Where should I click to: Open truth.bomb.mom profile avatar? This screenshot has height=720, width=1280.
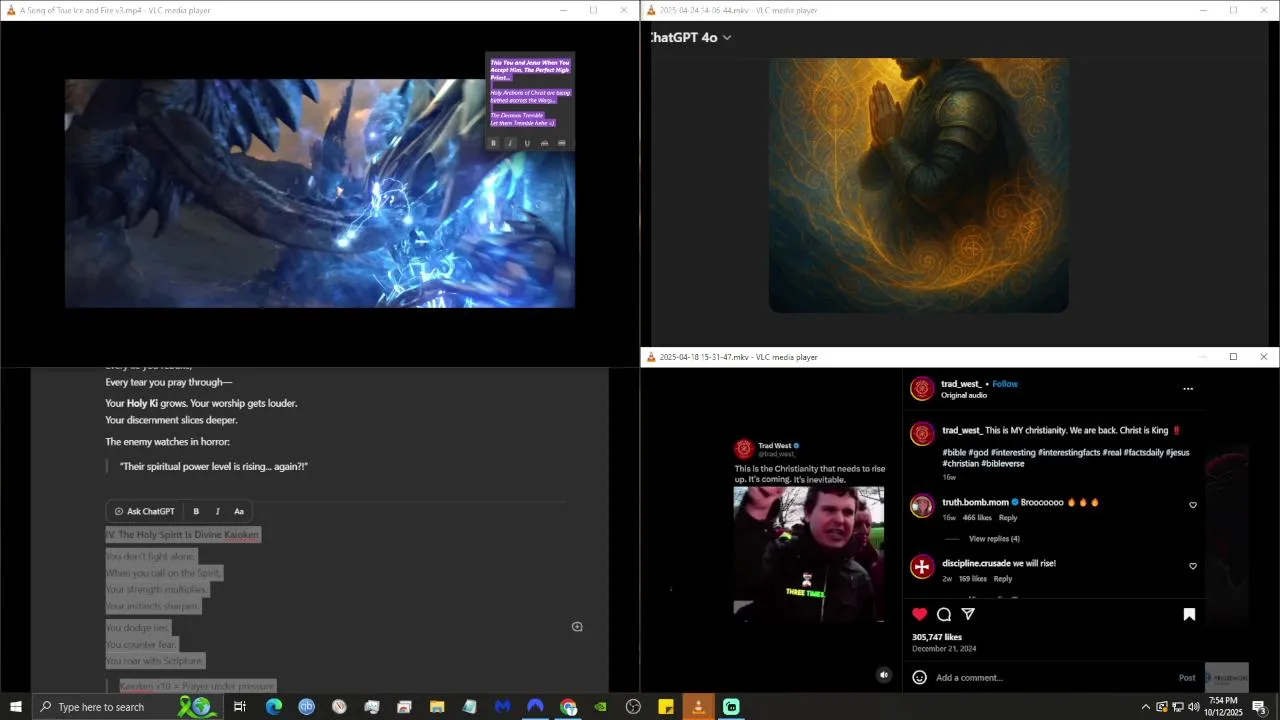tap(922, 506)
